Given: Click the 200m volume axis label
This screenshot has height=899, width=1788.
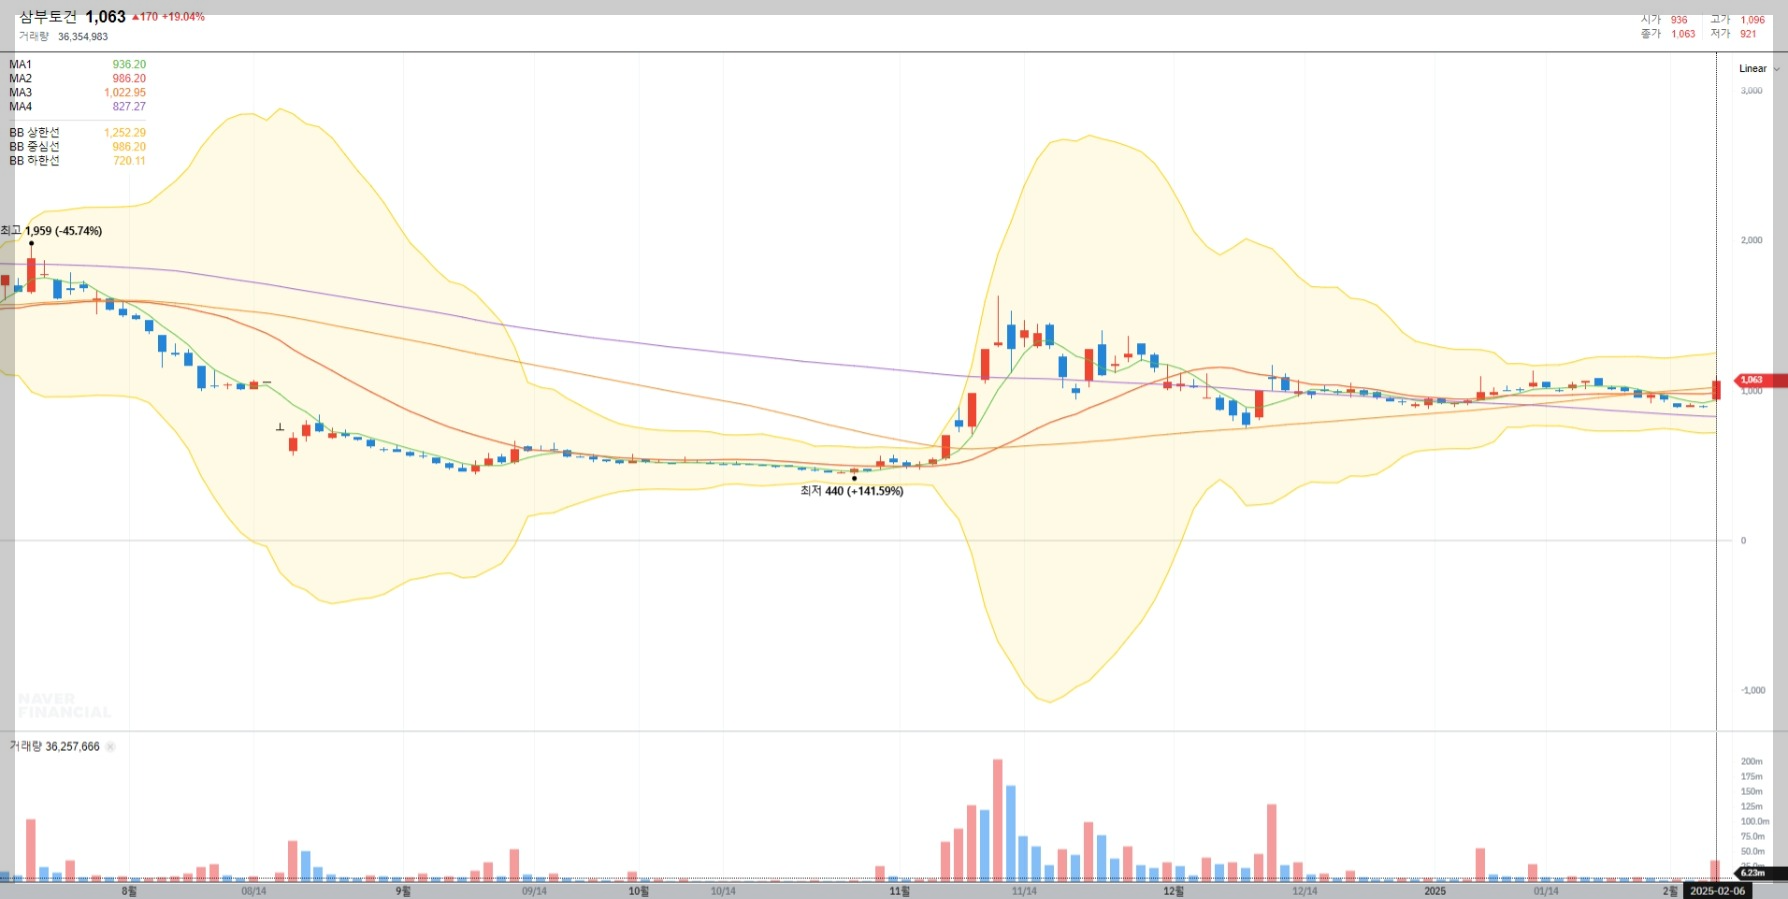Looking at the screenshot, I should coord(1751,761).
